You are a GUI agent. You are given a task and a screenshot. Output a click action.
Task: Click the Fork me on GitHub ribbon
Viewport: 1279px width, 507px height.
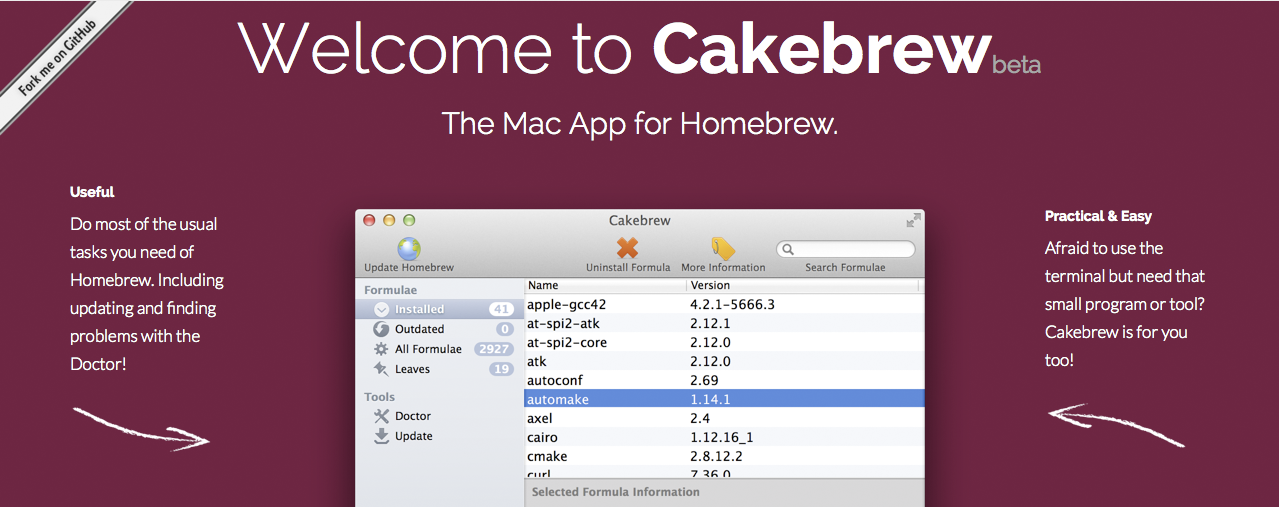(58, 58)
